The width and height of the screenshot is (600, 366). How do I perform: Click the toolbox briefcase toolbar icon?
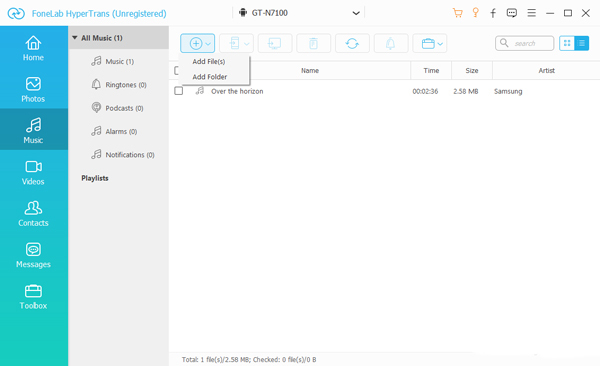(428, 44)
